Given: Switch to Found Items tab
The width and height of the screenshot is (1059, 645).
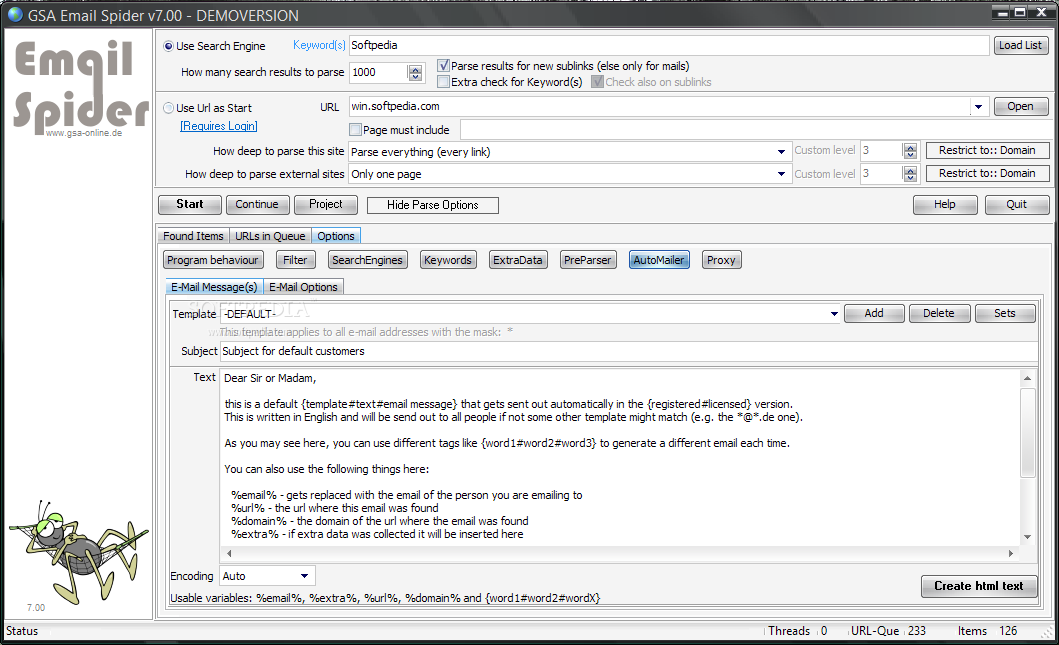Looking at the screenshot, I should coord(192,236).
